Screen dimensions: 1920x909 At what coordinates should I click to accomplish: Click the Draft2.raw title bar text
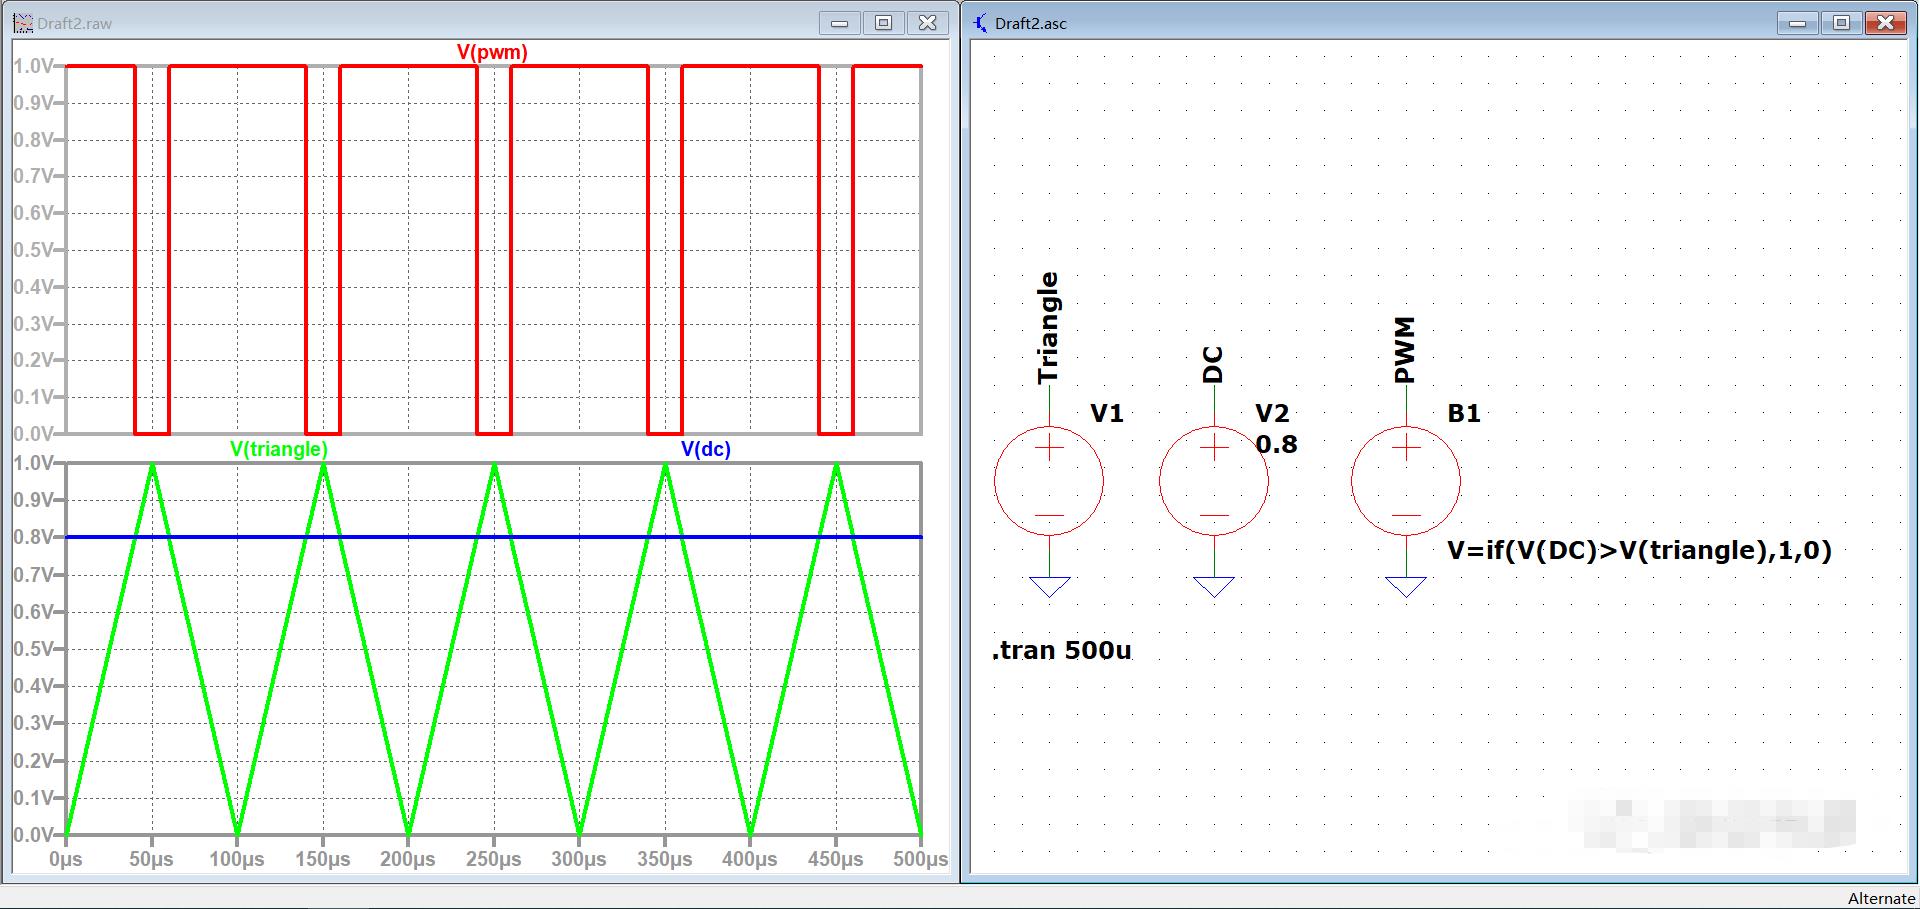(75, 23)
